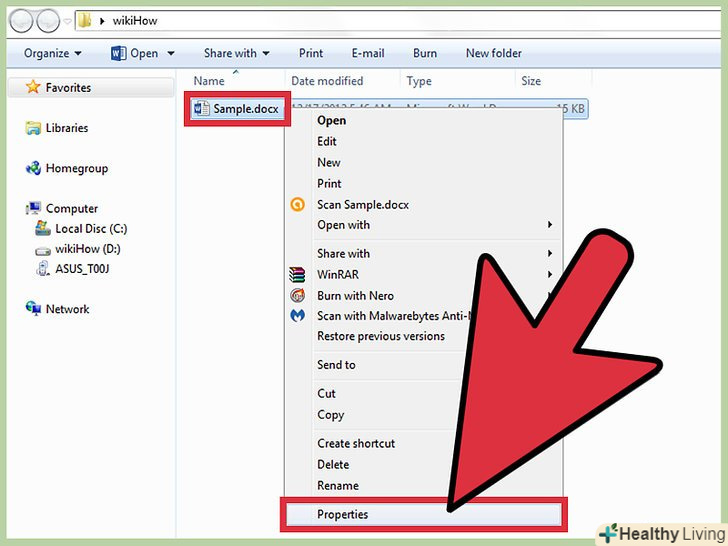This screenshot has height=546, width=728.
Task: Click Burn in the toolbar
Action: pos(425,53)
